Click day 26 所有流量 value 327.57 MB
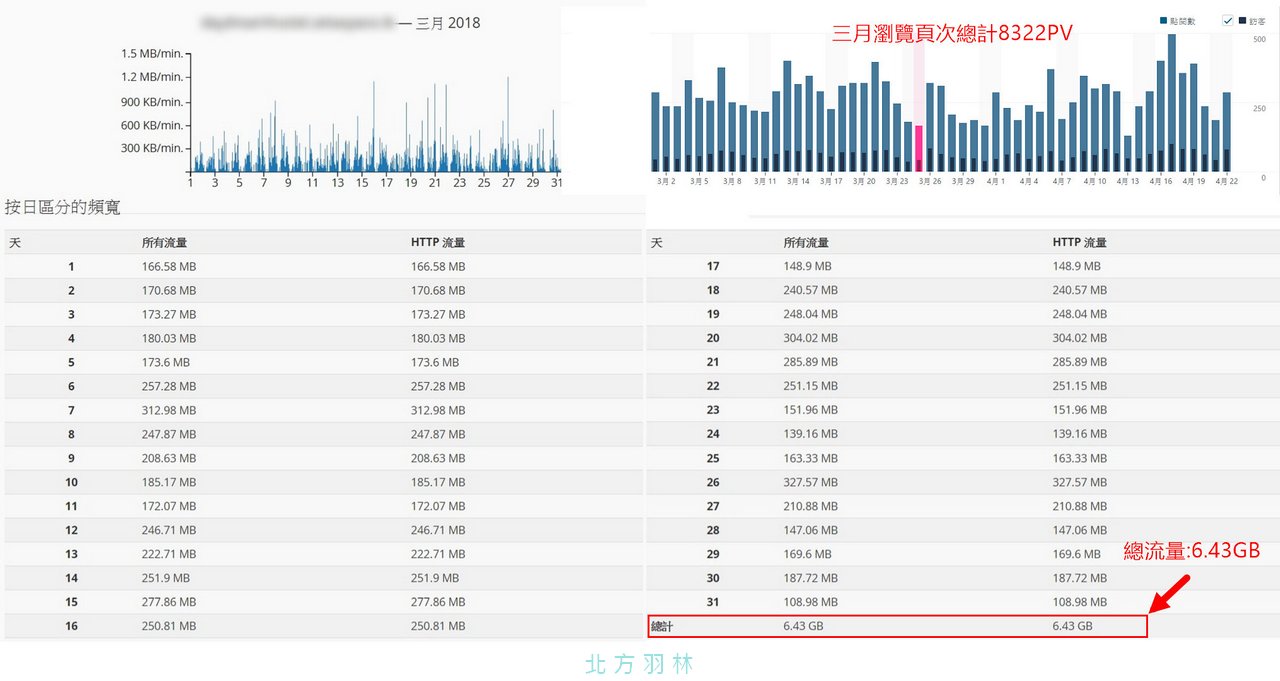Image resolution: width=1280 pixels, height=681 pixels. click(x=811, y=482)
